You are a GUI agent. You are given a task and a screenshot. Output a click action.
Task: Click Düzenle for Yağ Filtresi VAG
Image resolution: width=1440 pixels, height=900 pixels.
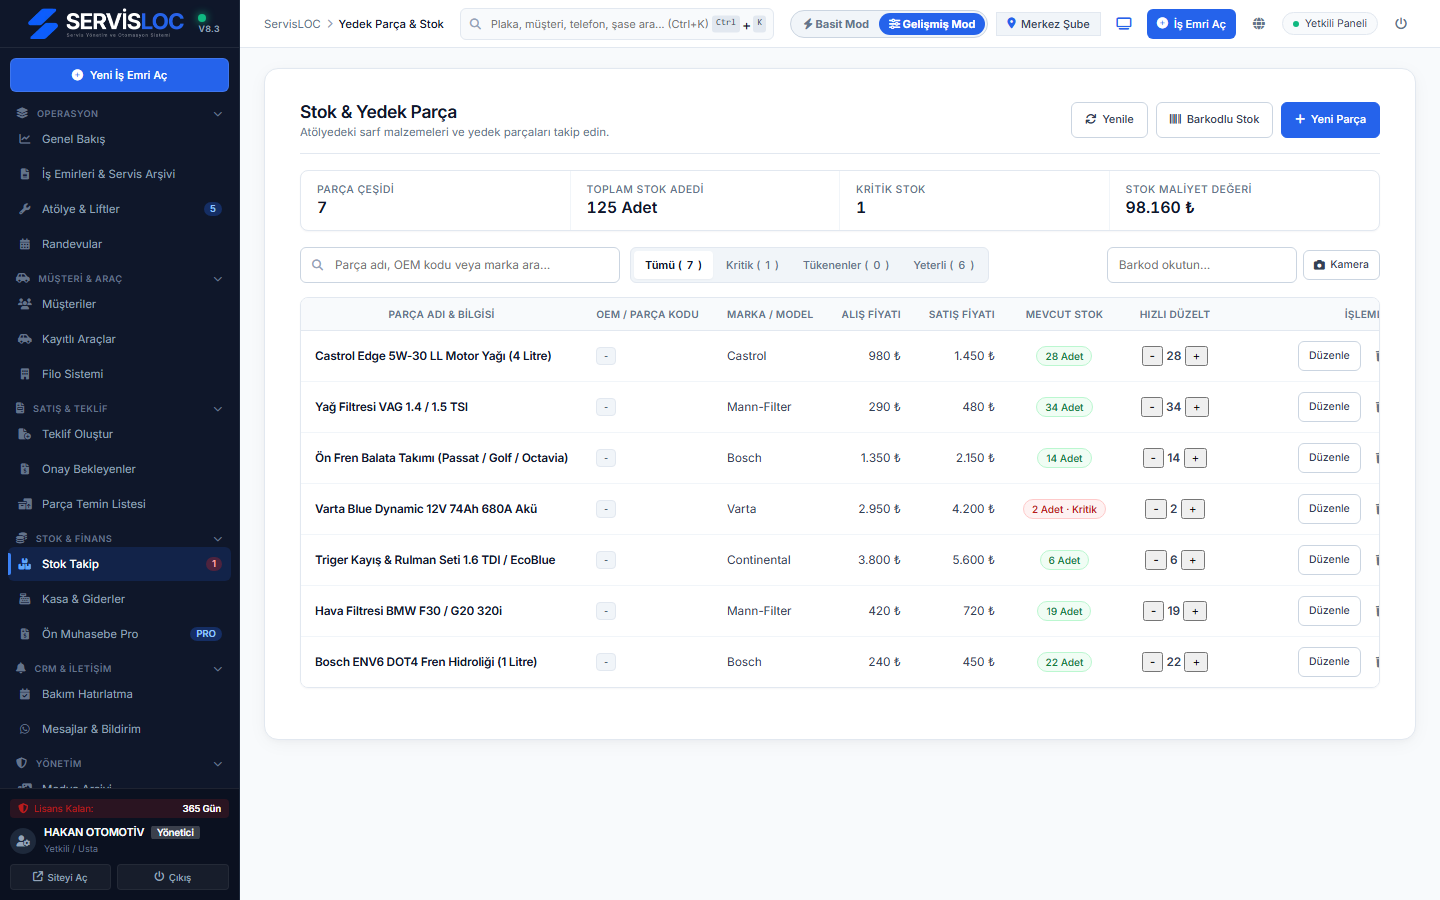[x=1329, y=407]
